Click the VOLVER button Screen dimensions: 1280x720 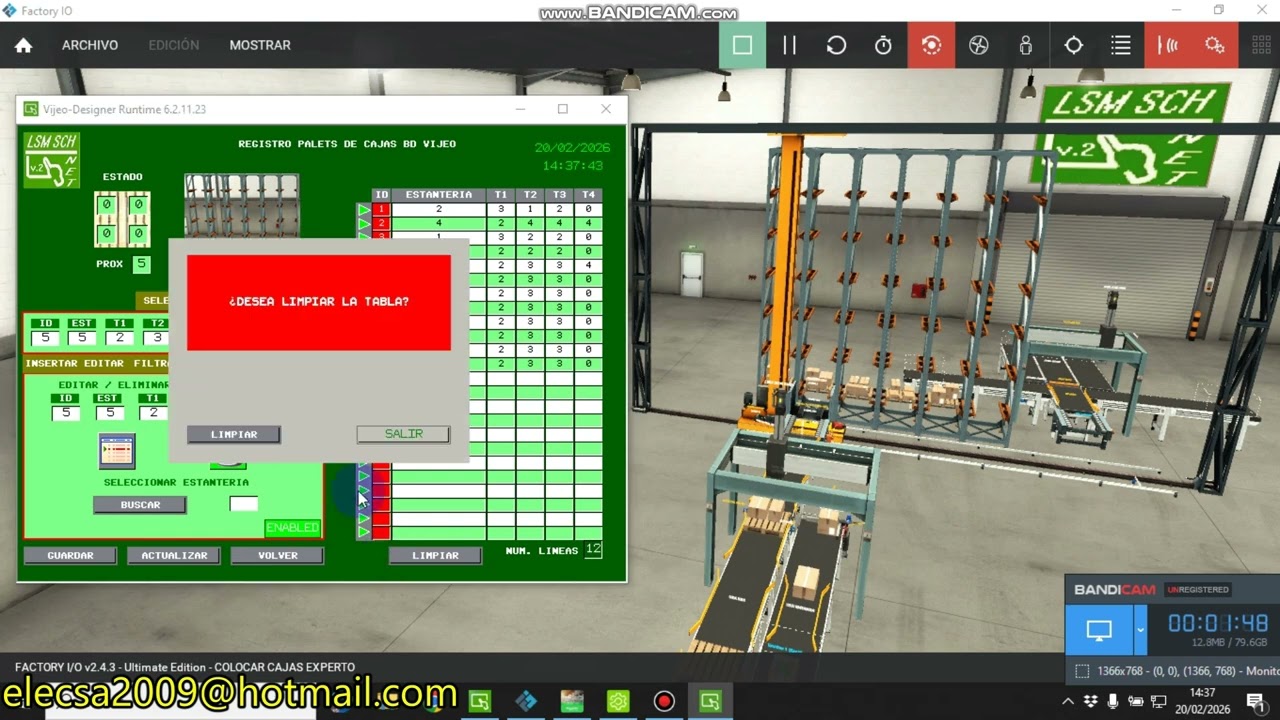[x=277, y=555]
